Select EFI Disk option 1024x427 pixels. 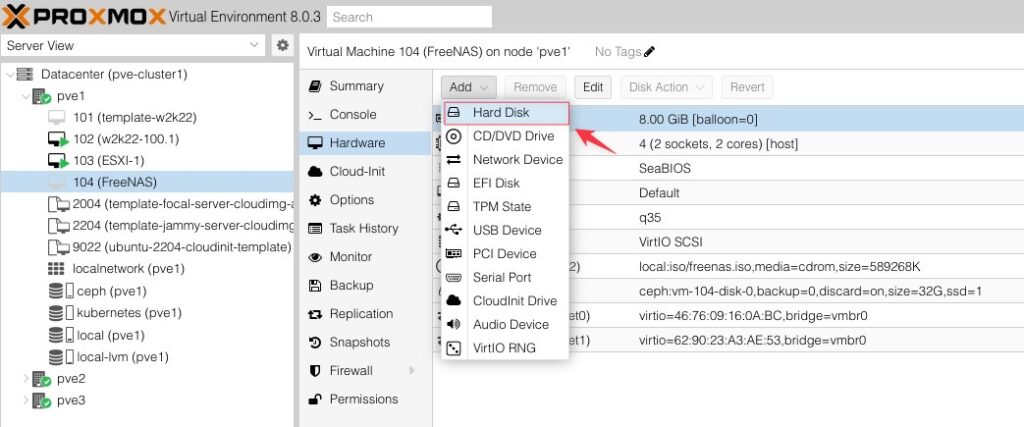[505, 183]
